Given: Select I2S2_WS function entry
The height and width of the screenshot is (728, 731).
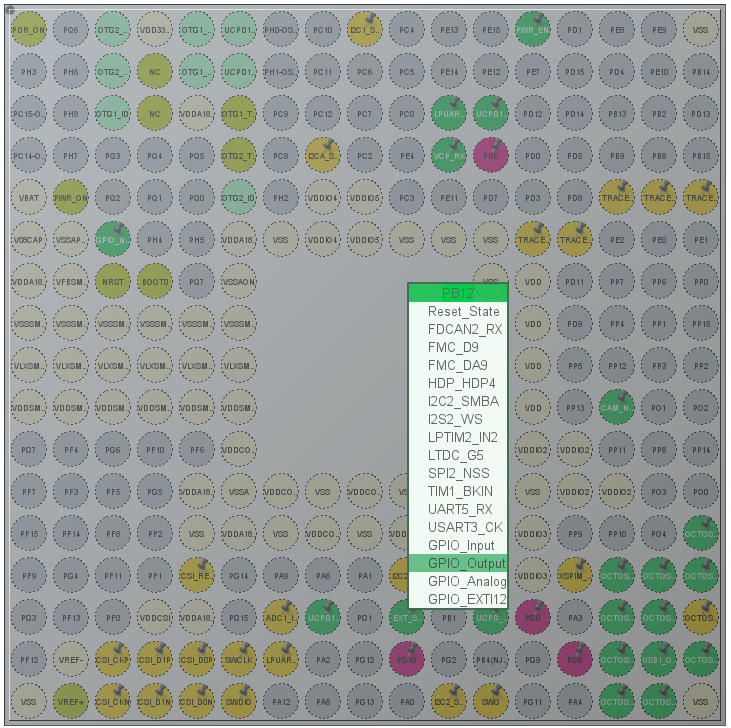Looking at the screenshot, I should 458,419.
